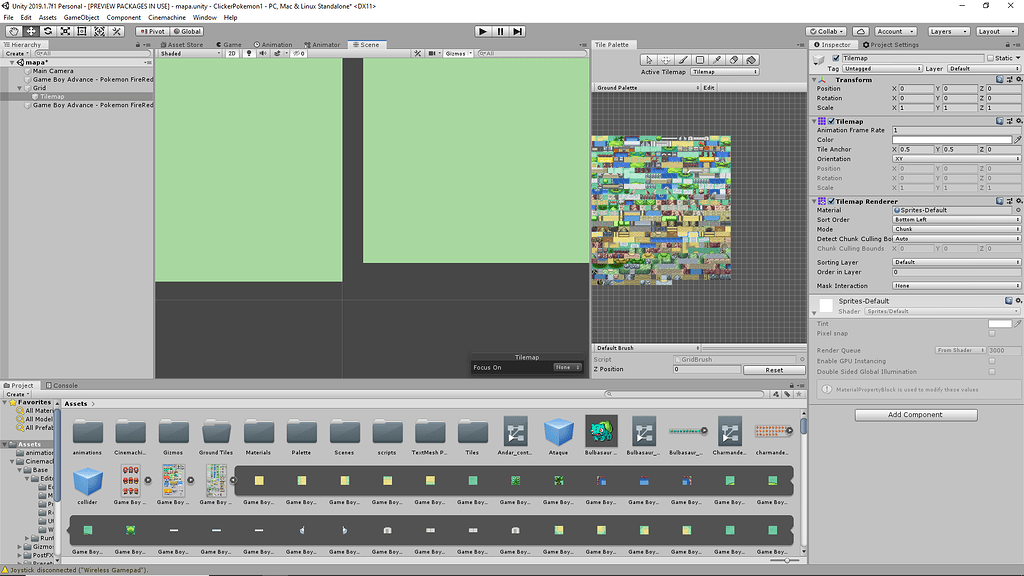Select the Rect transform tool
Screen dimensions: 1024x576
pyautogui.click(x=82, y=32)
